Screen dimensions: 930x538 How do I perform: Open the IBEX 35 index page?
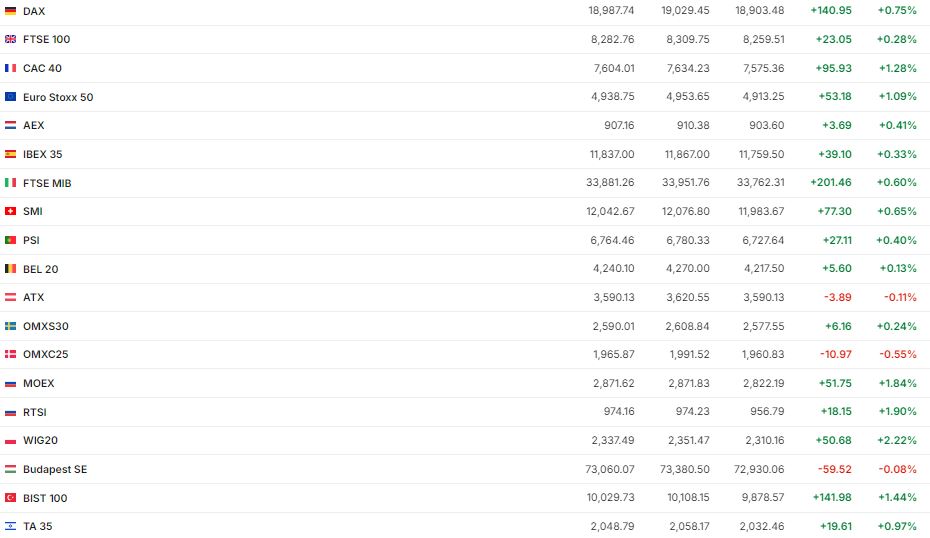click(43, 154)
